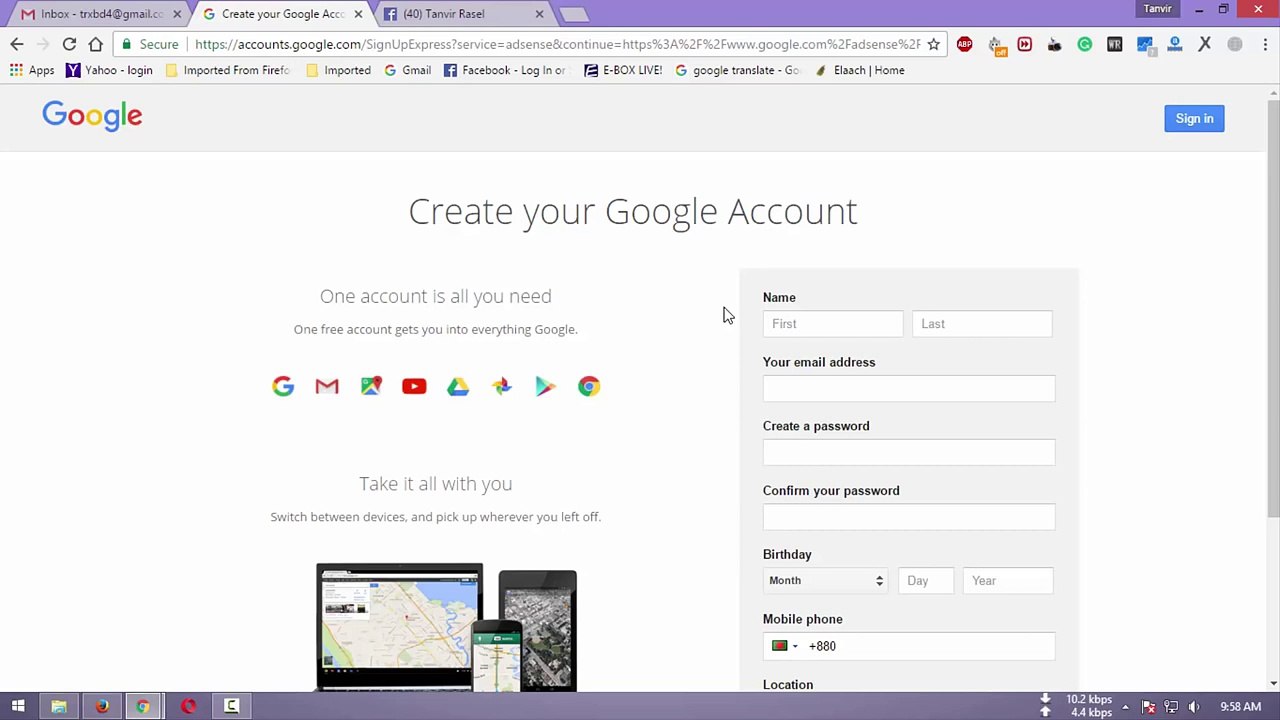1280x720 pixels.
Task: Reload the current page
Action: [x=69, y=44]
